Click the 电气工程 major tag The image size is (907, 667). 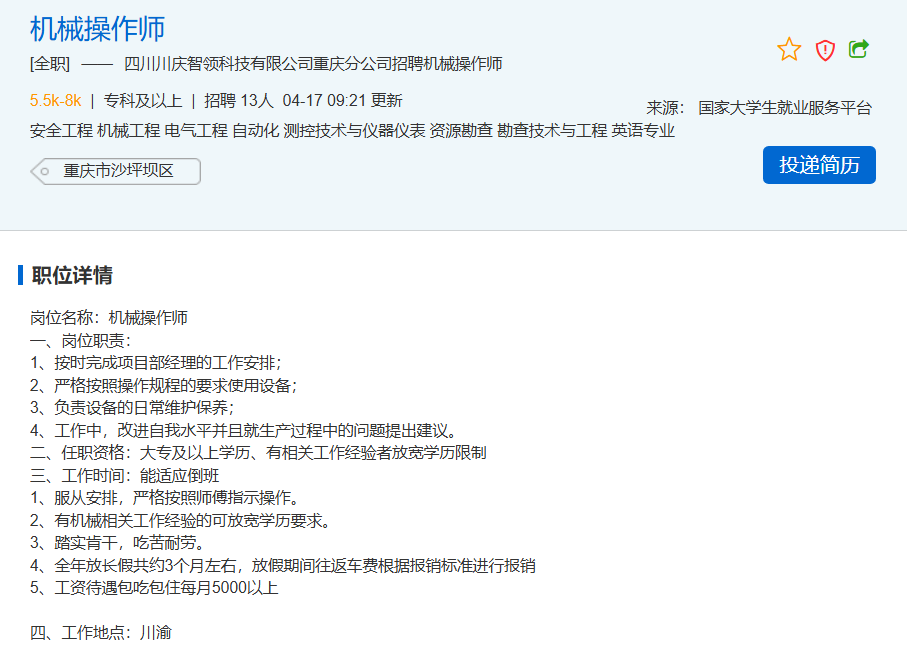click(196, 131)
